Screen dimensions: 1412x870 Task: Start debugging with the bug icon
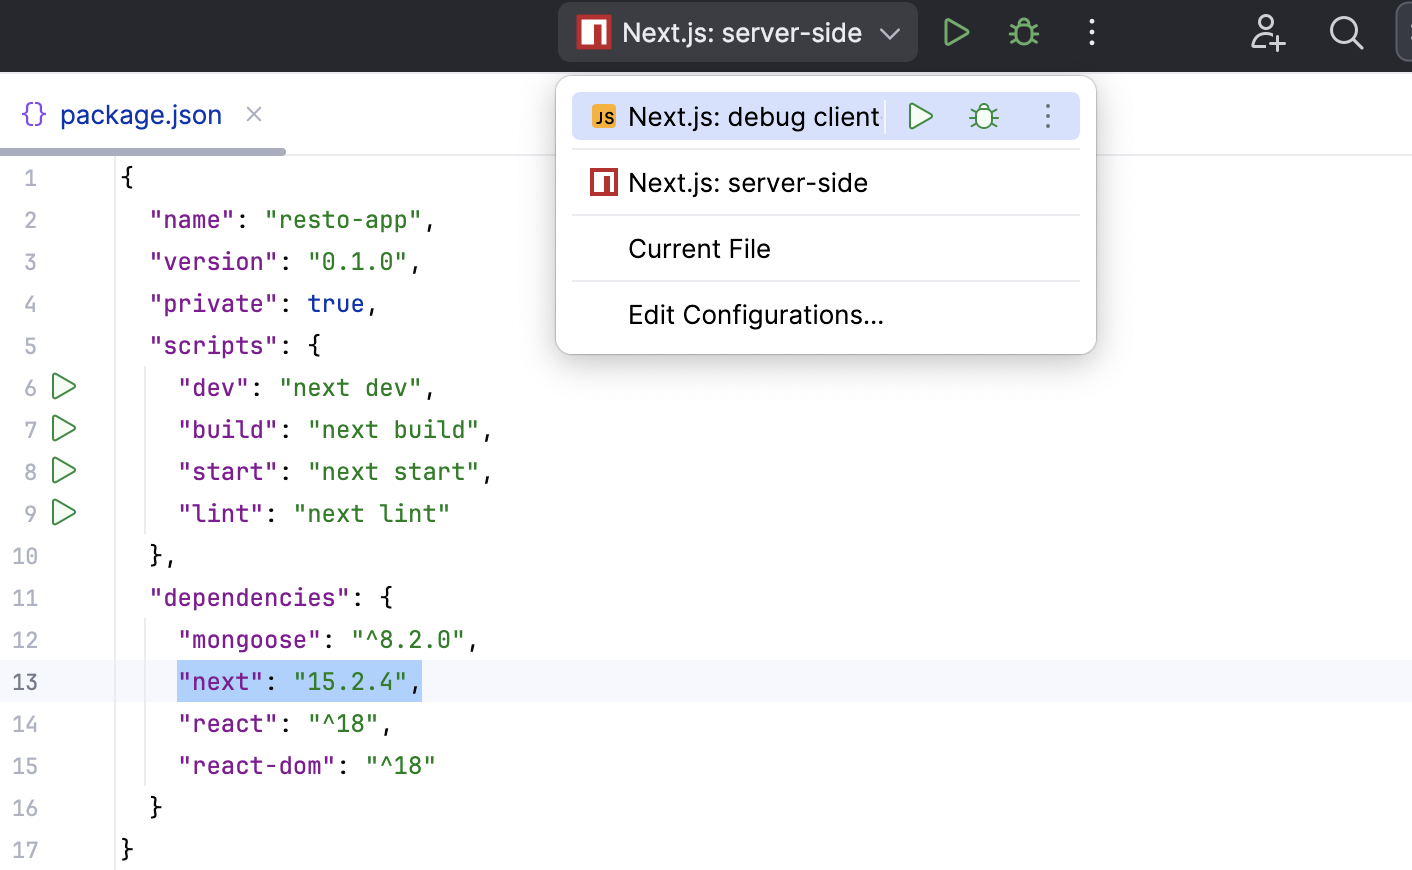pyautogui.click(x=1023, y=32)
